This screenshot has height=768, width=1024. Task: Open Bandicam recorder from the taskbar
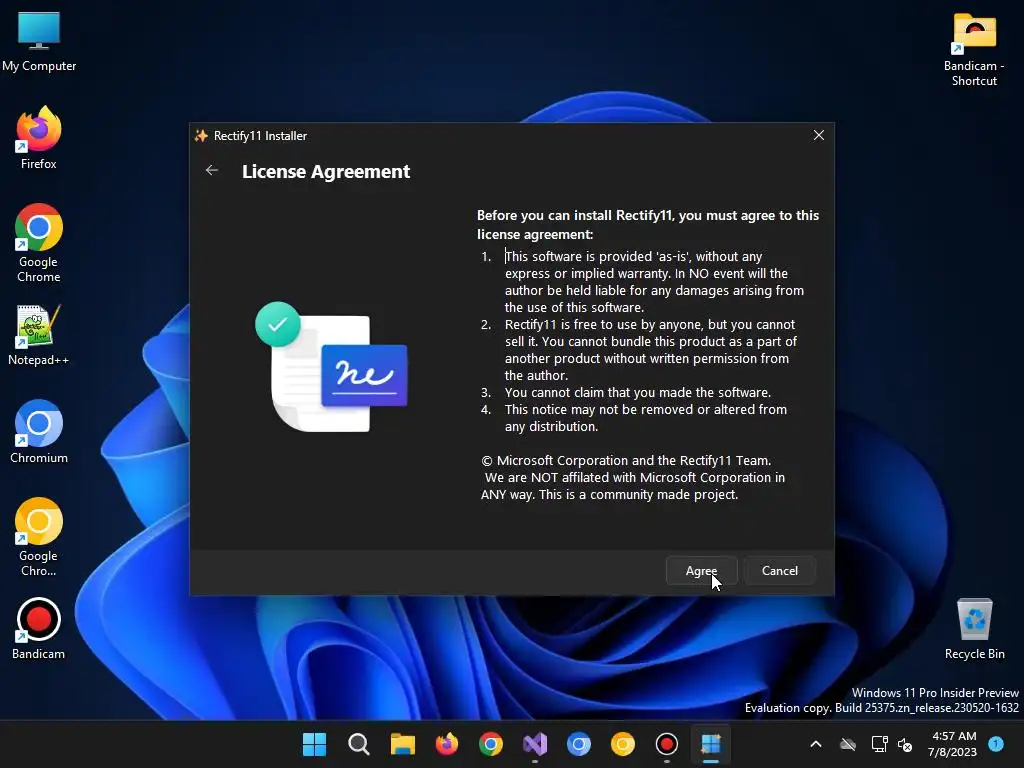click(667, 744)
